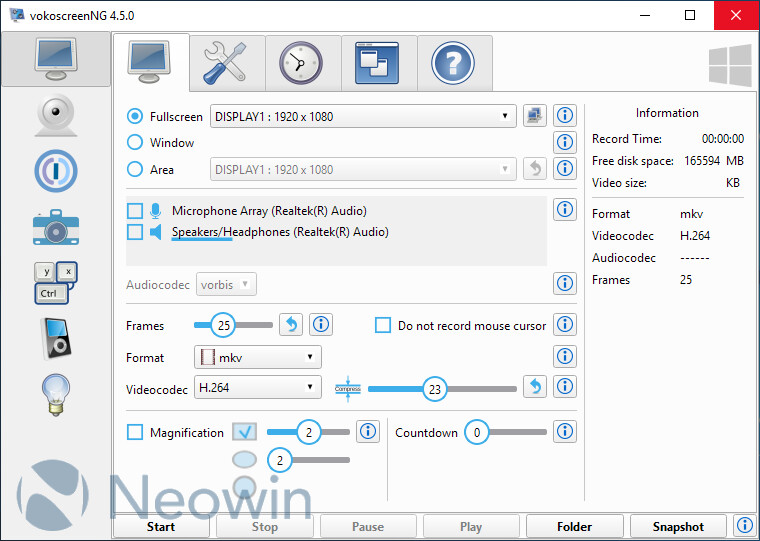Screen dimensions: 760x541
Task: Take a Snapshot
Action: [x=678, y=526]
